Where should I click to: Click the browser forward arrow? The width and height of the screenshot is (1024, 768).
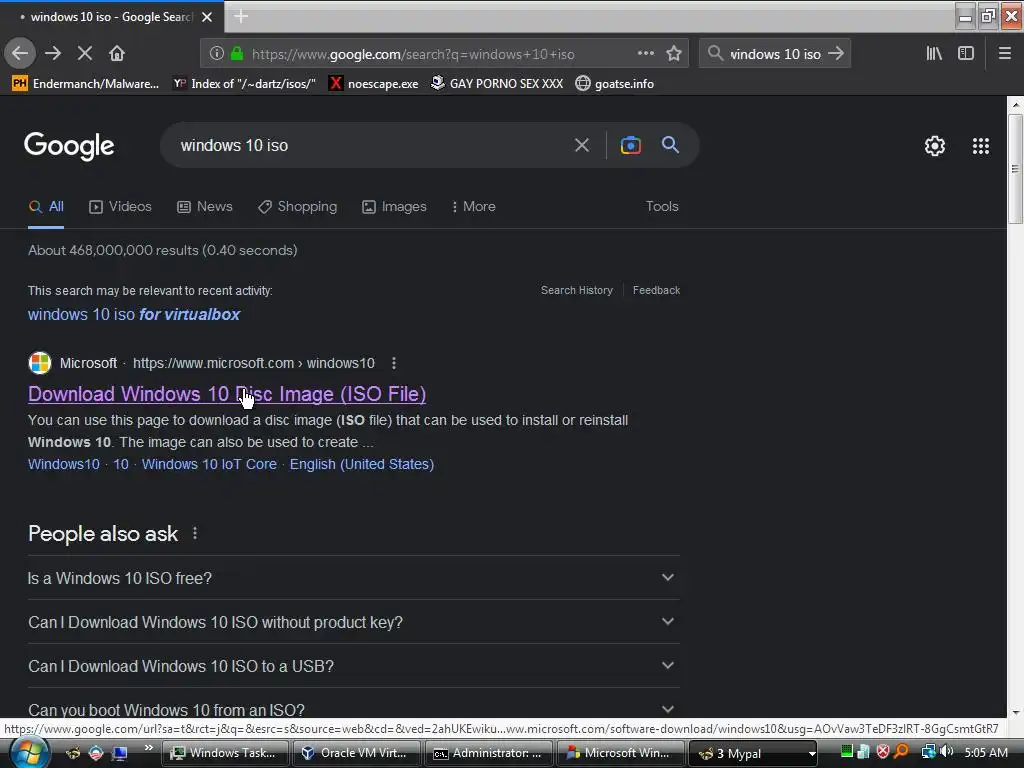(x=53, y=54)
